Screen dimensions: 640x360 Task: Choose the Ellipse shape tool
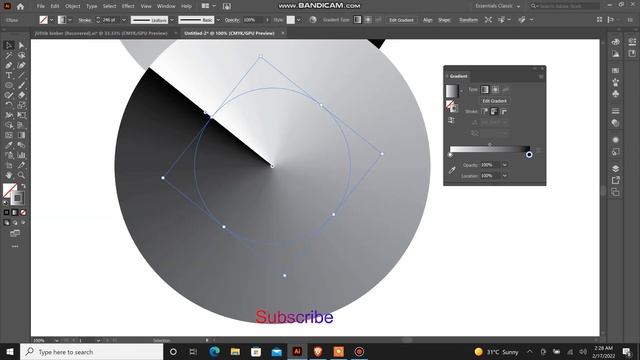point(9,85)
